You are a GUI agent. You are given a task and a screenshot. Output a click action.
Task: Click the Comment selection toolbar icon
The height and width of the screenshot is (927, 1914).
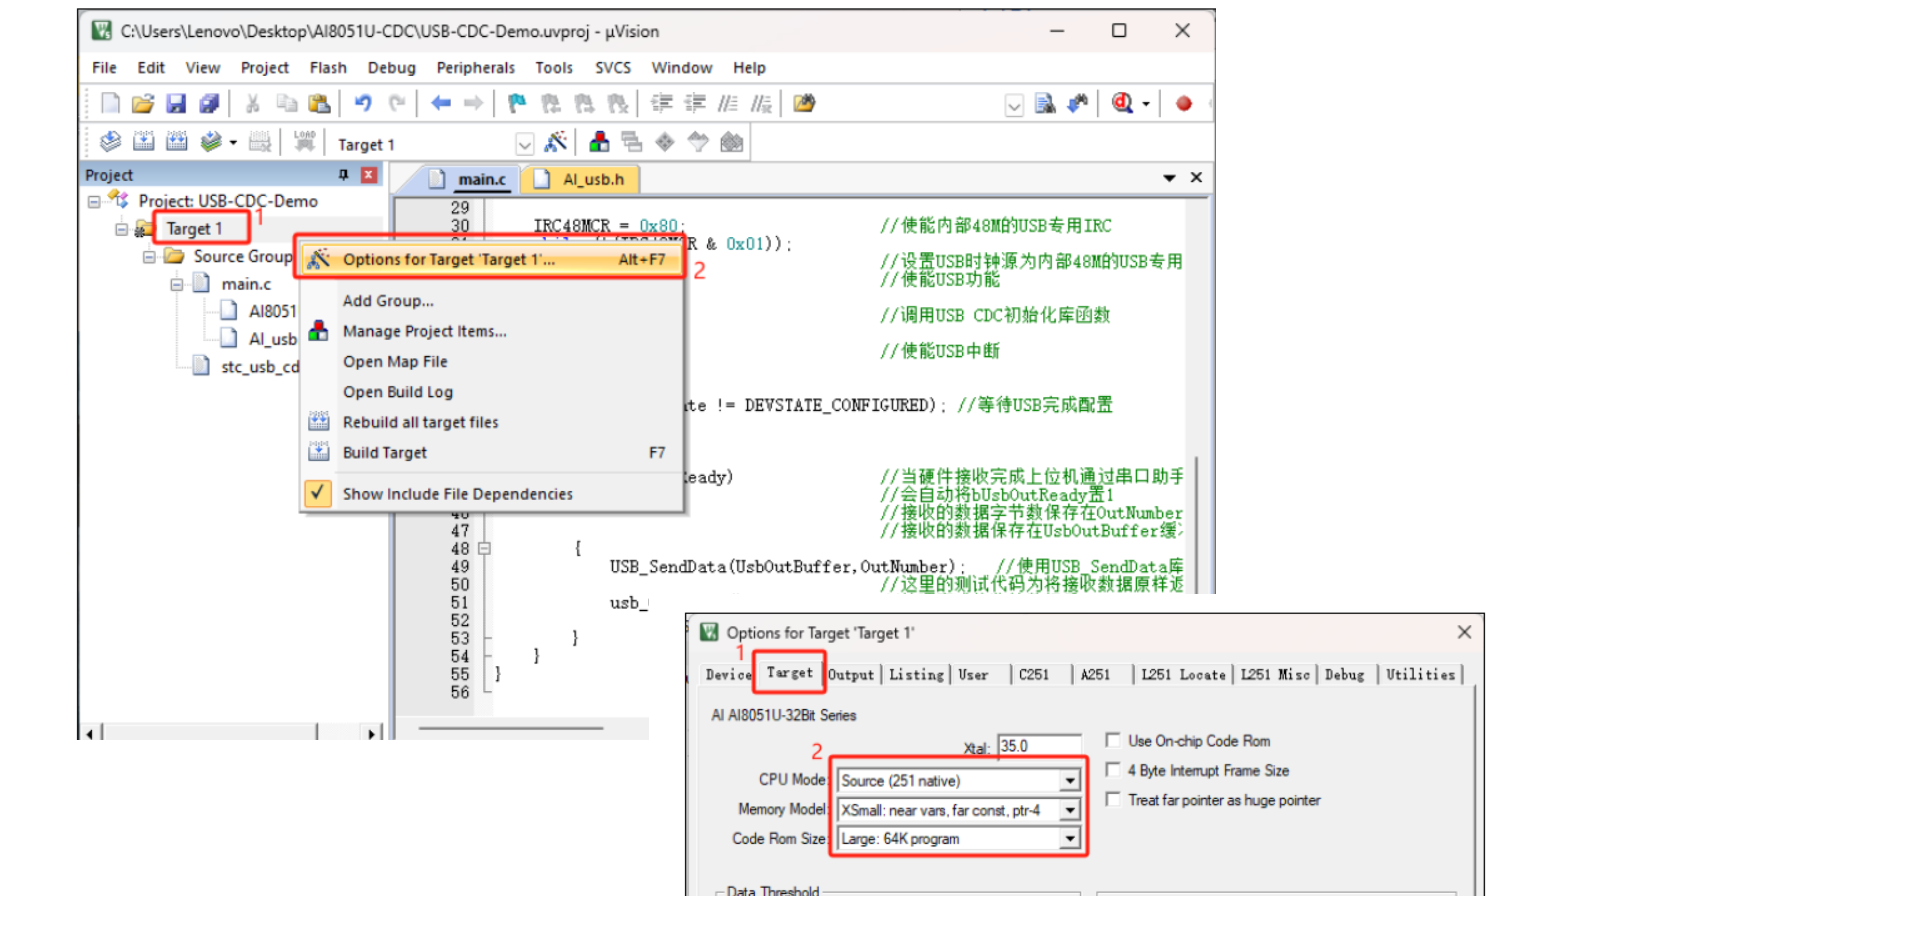(728, 103)
